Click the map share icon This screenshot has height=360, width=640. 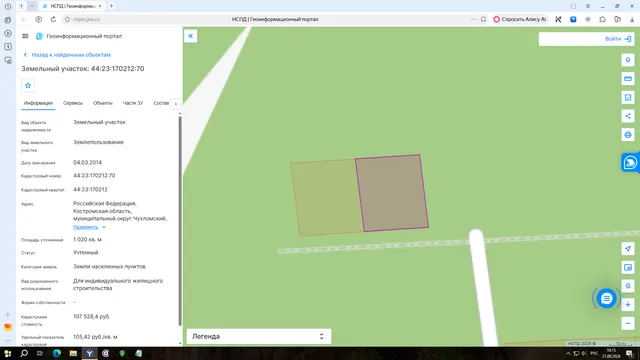pos(628,116)
